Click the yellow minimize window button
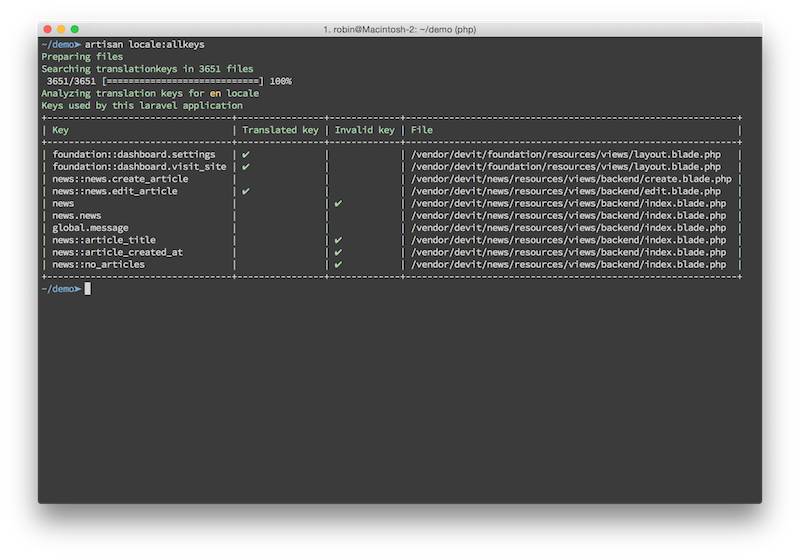This screenshot has width=800, height=558. pos(61,30)
